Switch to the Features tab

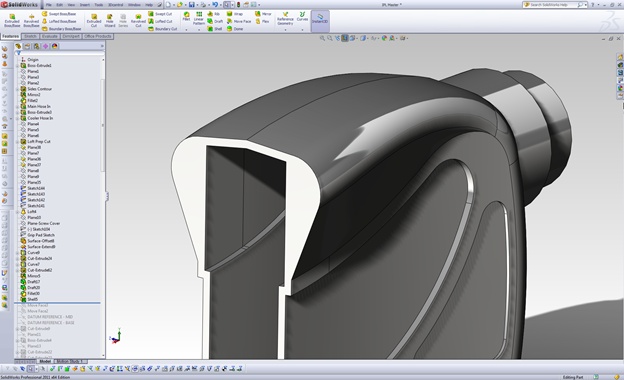pos(10,36)
